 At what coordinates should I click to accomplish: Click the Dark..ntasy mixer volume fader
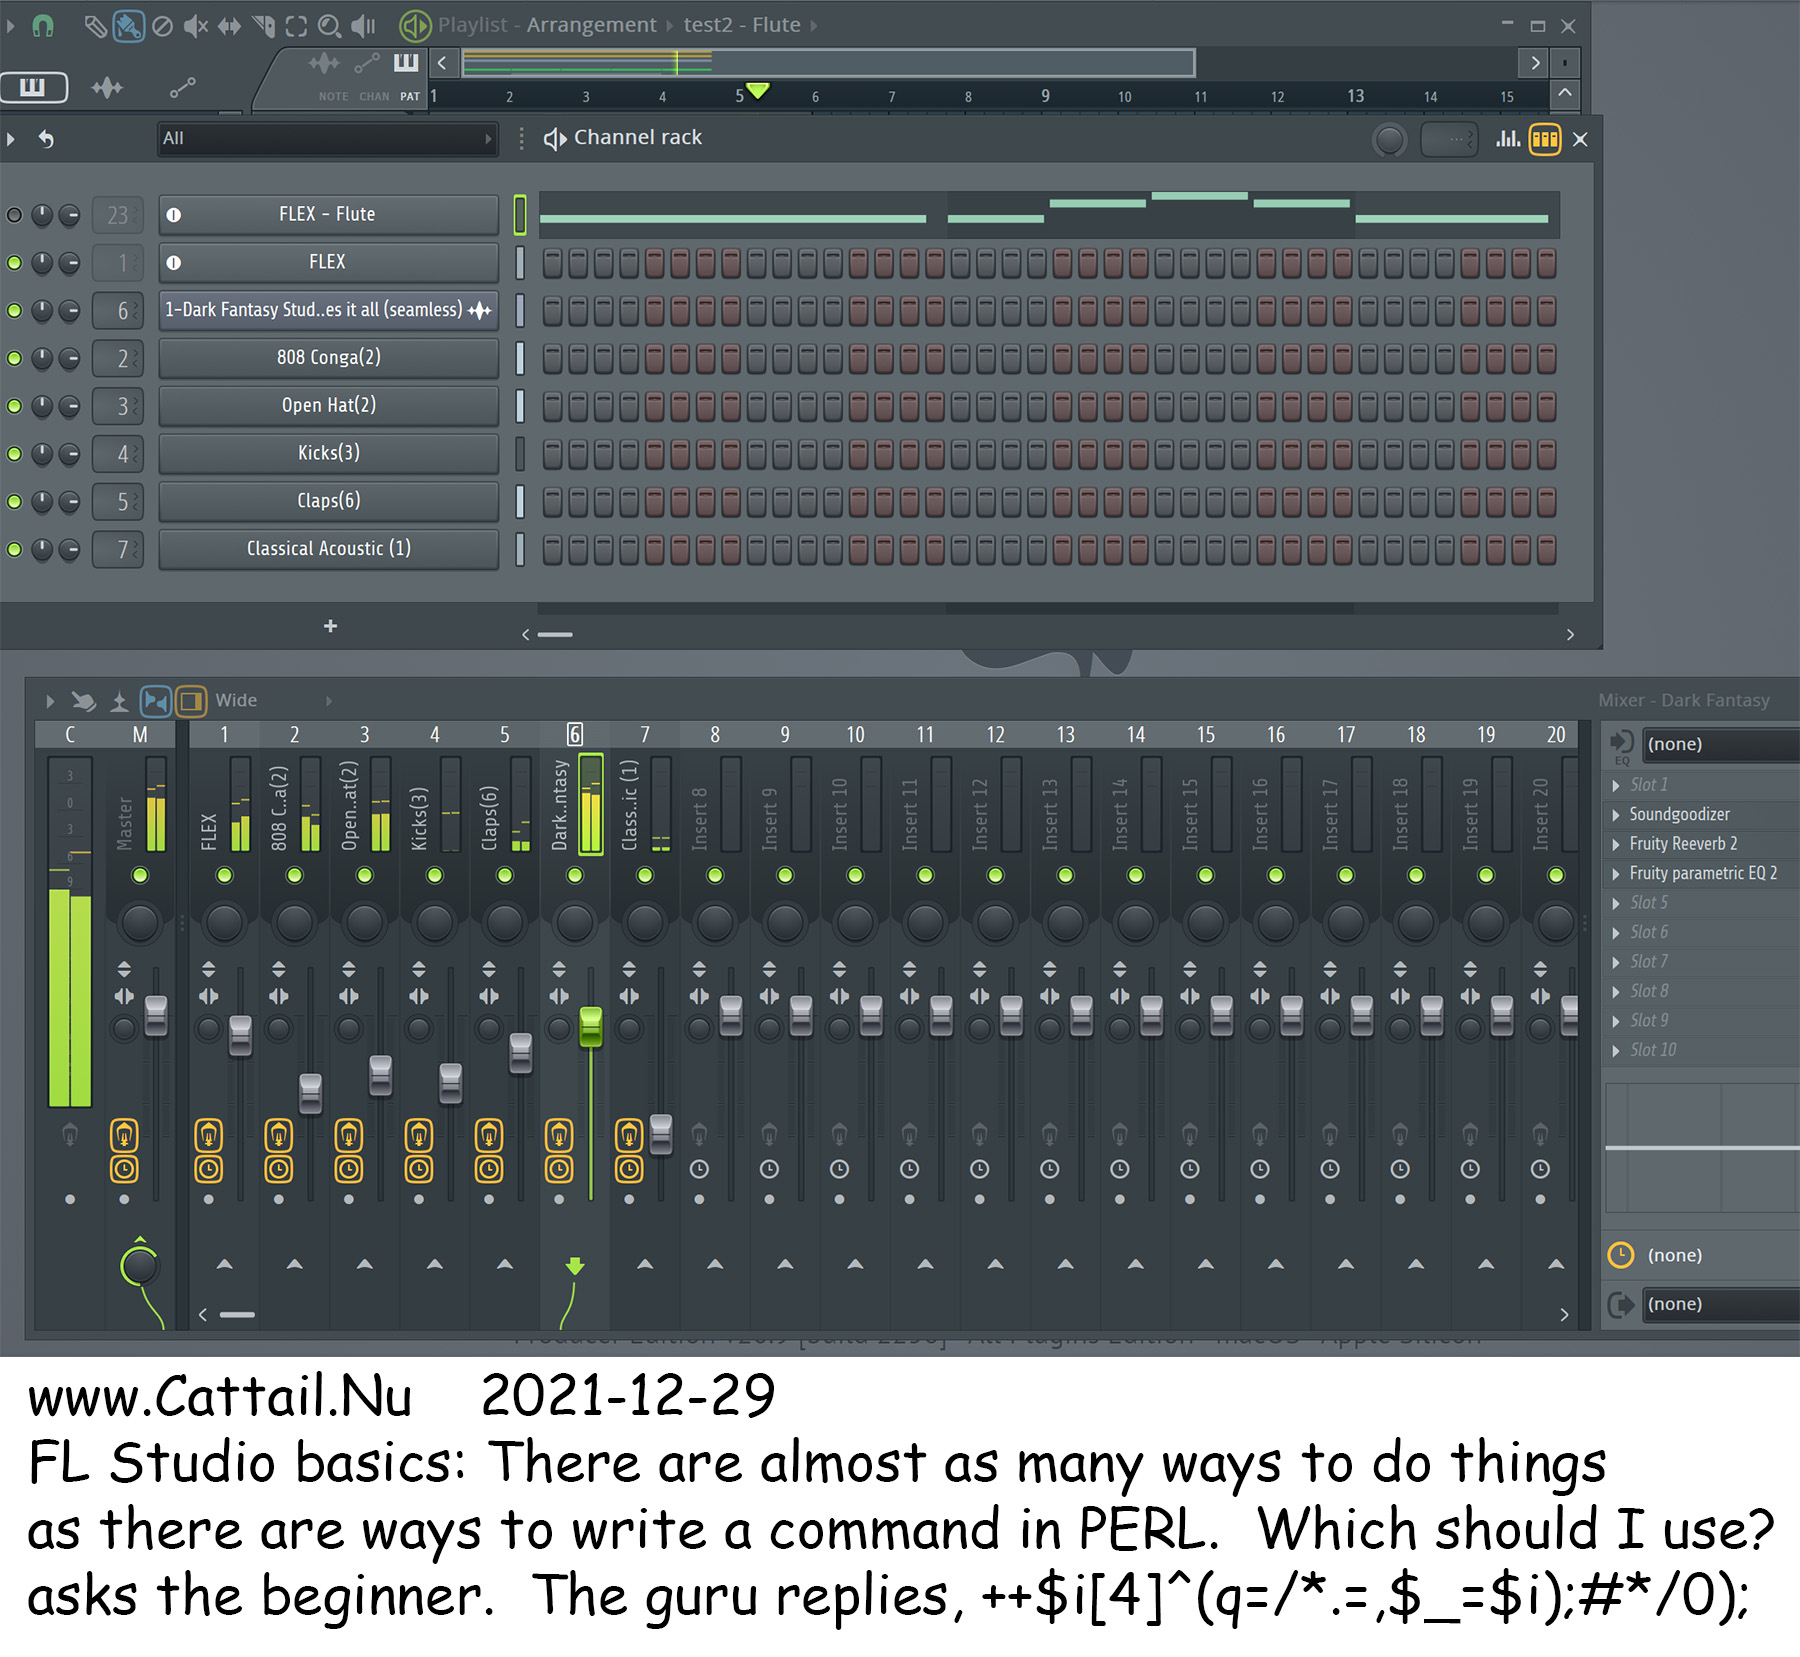tap(591, 1027)
